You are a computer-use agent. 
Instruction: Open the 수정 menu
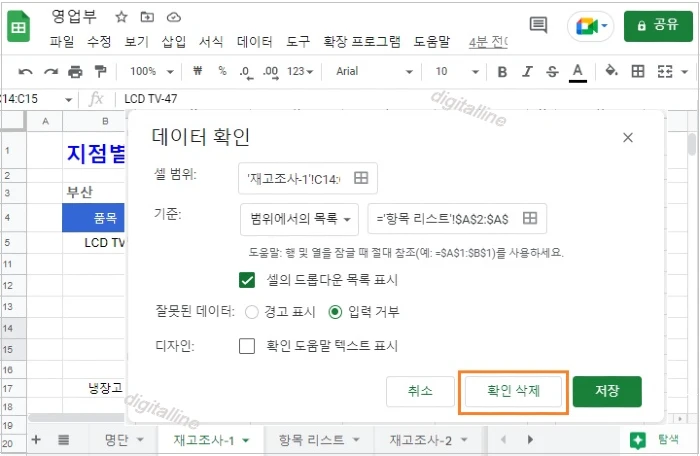(99, 42)
